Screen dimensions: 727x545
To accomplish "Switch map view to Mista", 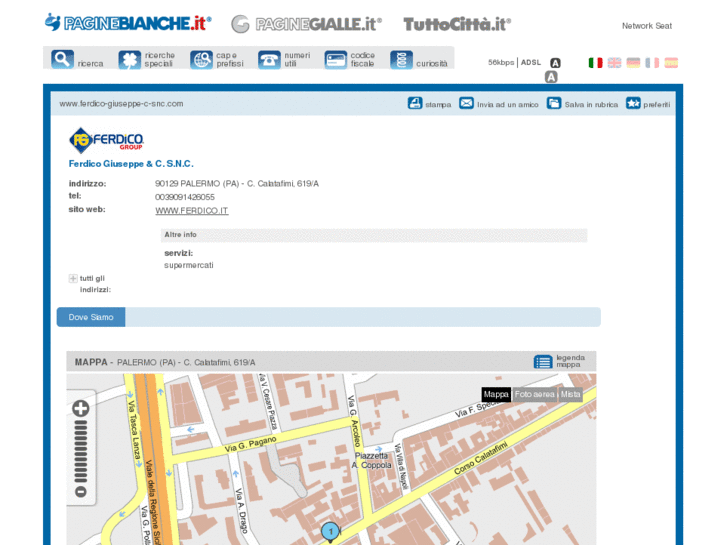I will 570,394.
